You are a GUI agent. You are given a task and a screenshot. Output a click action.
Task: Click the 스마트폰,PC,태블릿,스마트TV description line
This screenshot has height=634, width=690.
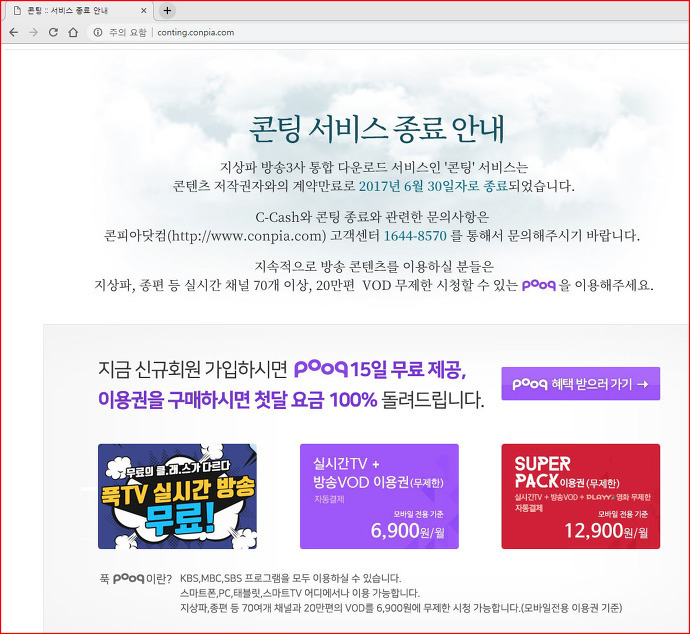[x=300, y=593]
